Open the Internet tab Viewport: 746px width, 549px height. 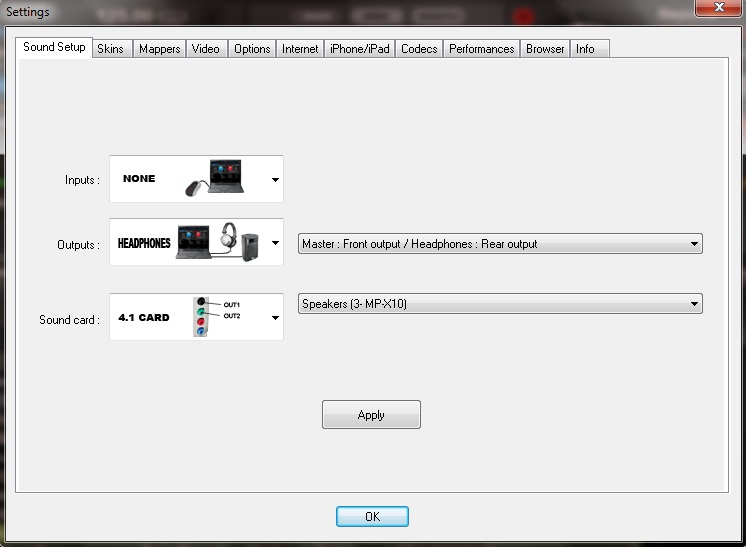point(300,49)
